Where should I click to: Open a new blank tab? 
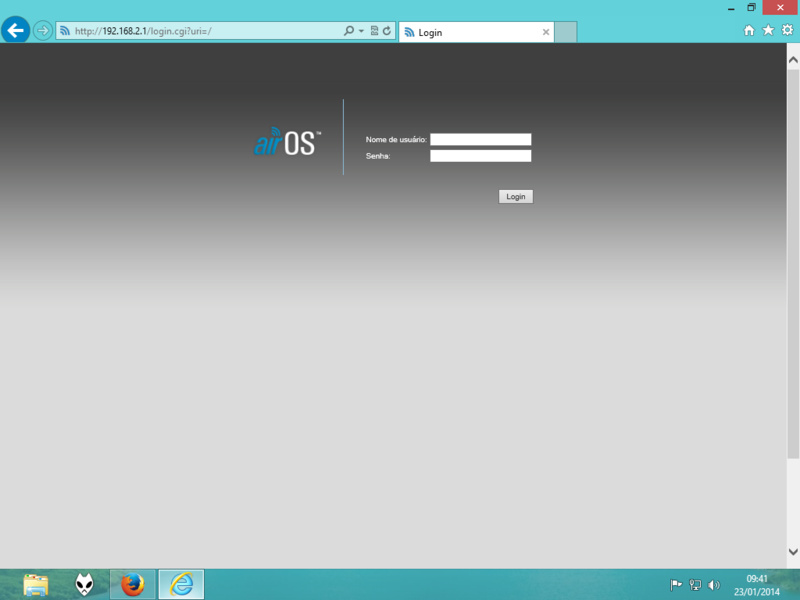565,32
